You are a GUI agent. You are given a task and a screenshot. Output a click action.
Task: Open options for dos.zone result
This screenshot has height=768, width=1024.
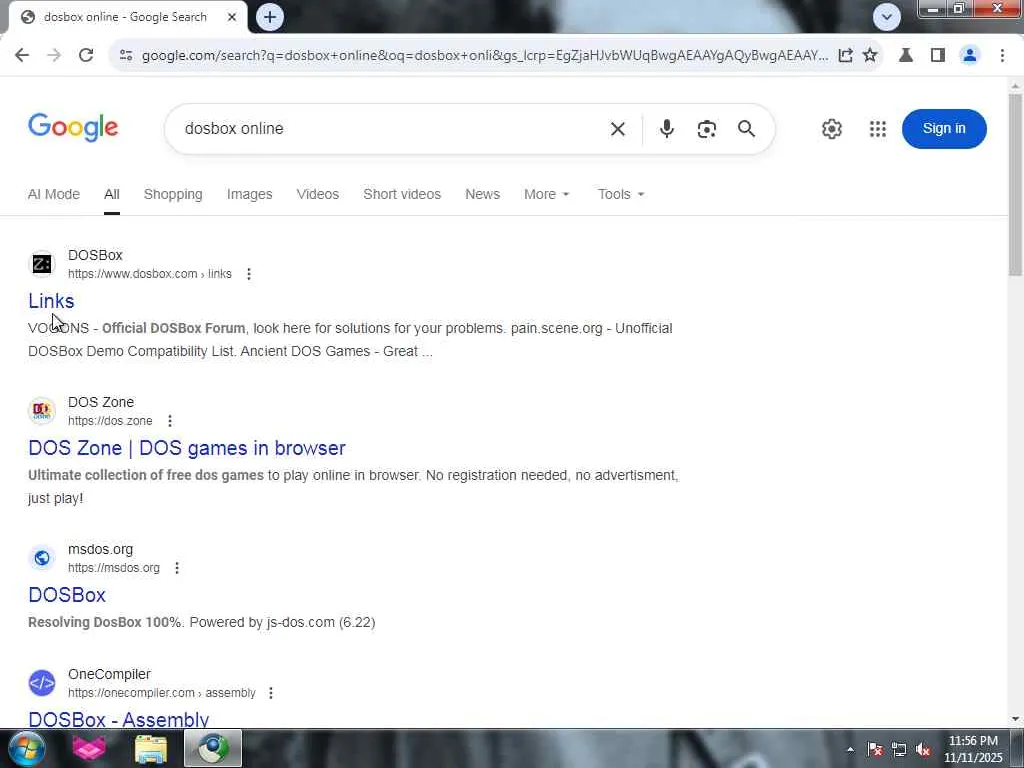tap(170, 421)
